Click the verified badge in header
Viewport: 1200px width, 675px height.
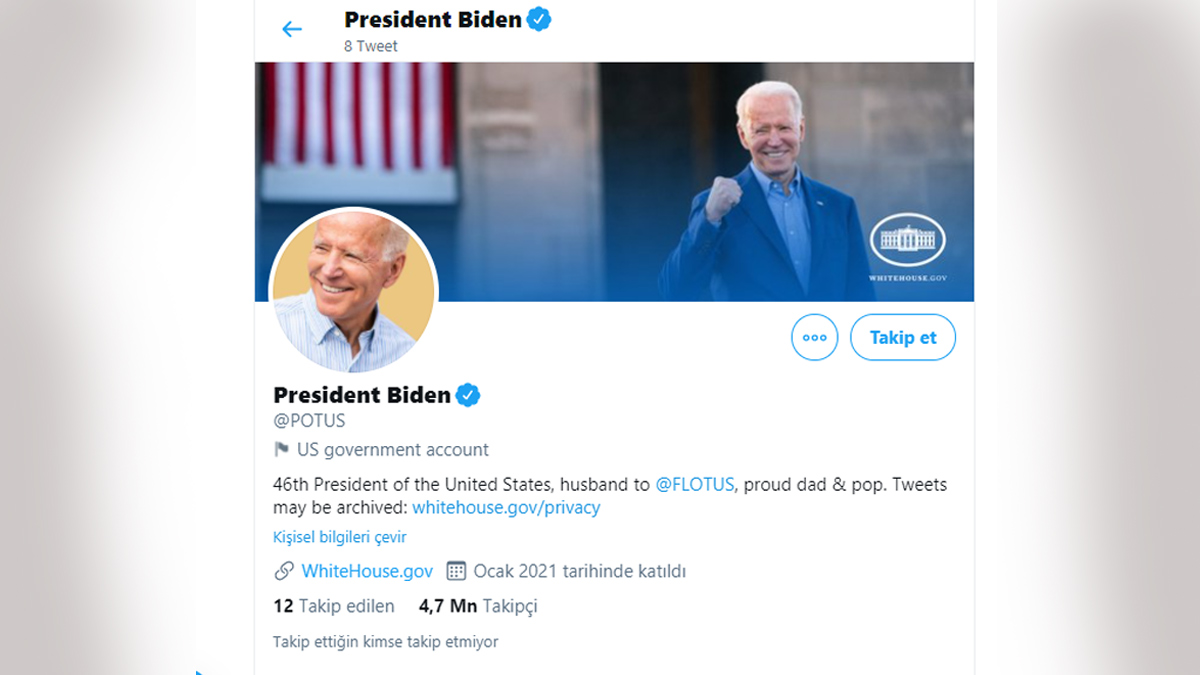click(539, 19)
